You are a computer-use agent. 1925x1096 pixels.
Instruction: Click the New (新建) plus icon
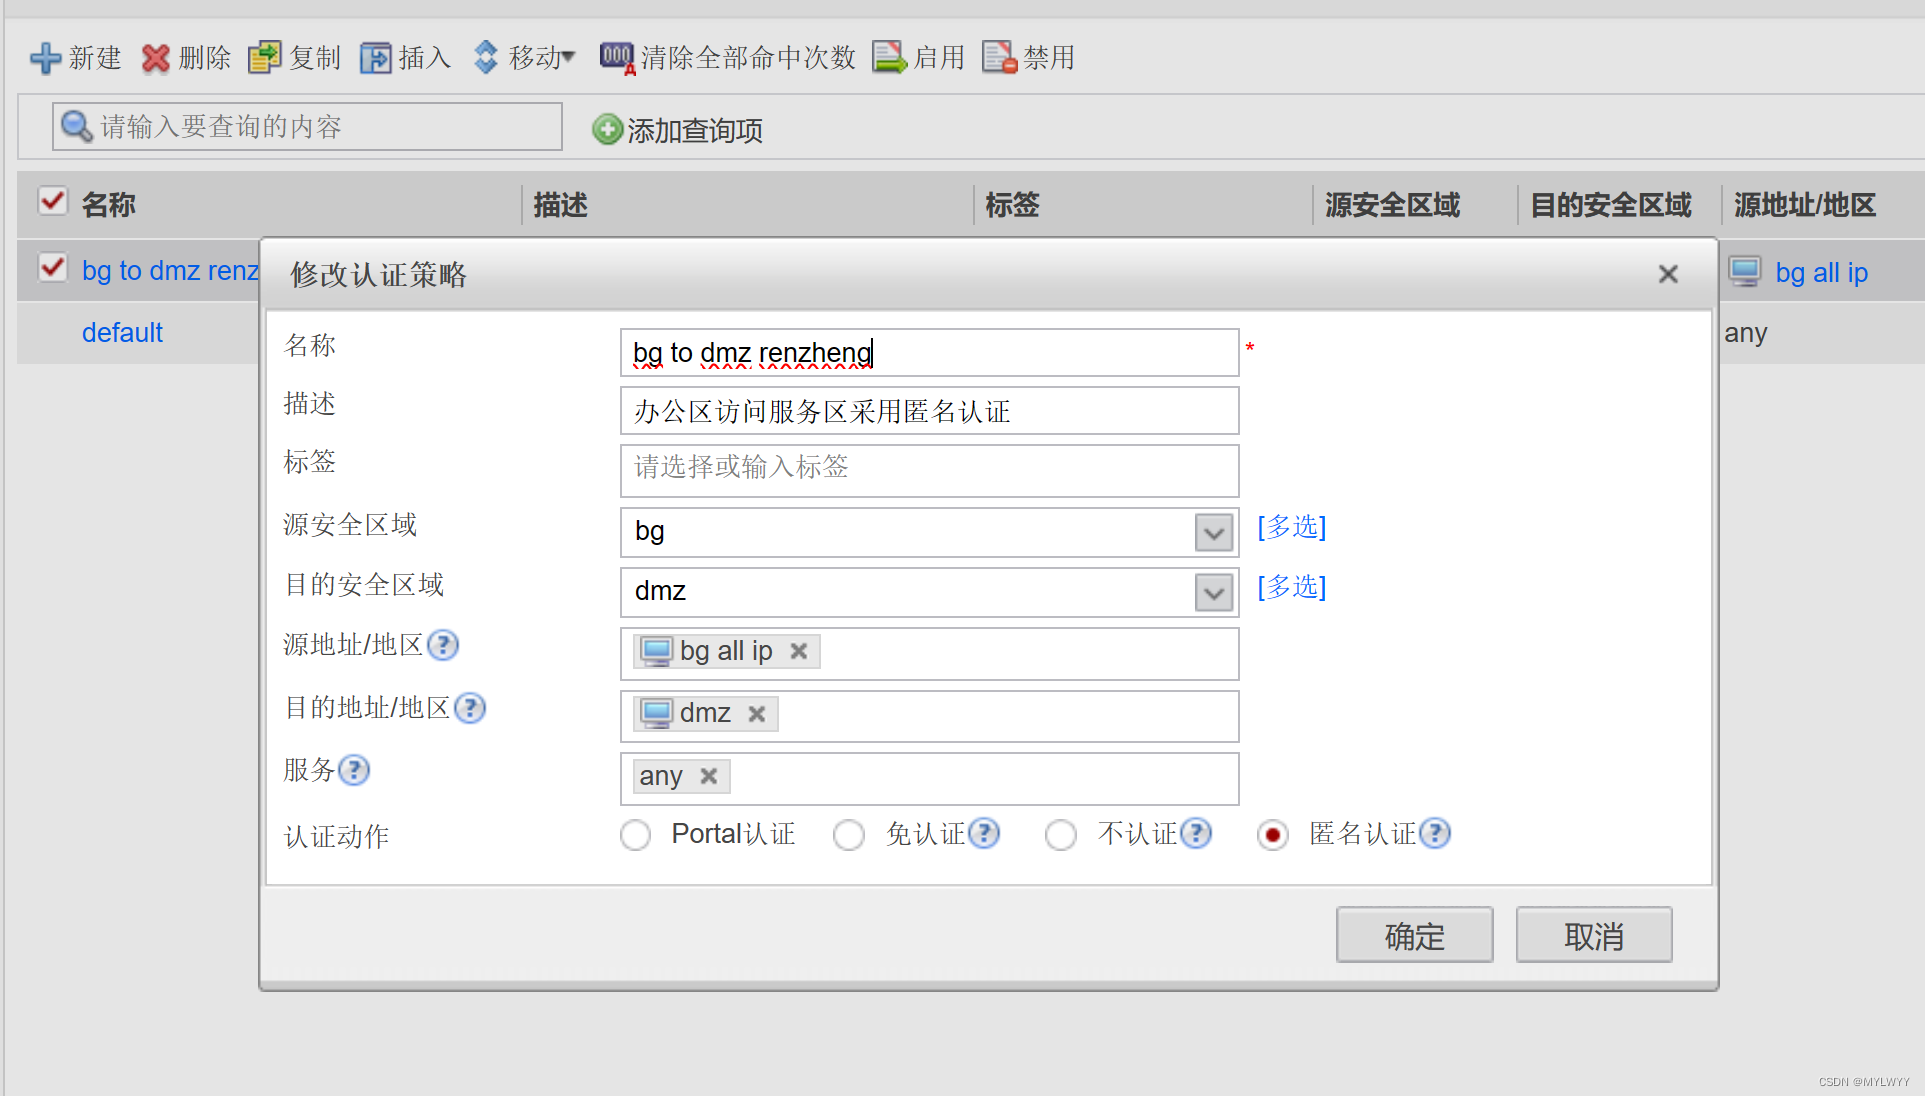[x=45, y=58]
